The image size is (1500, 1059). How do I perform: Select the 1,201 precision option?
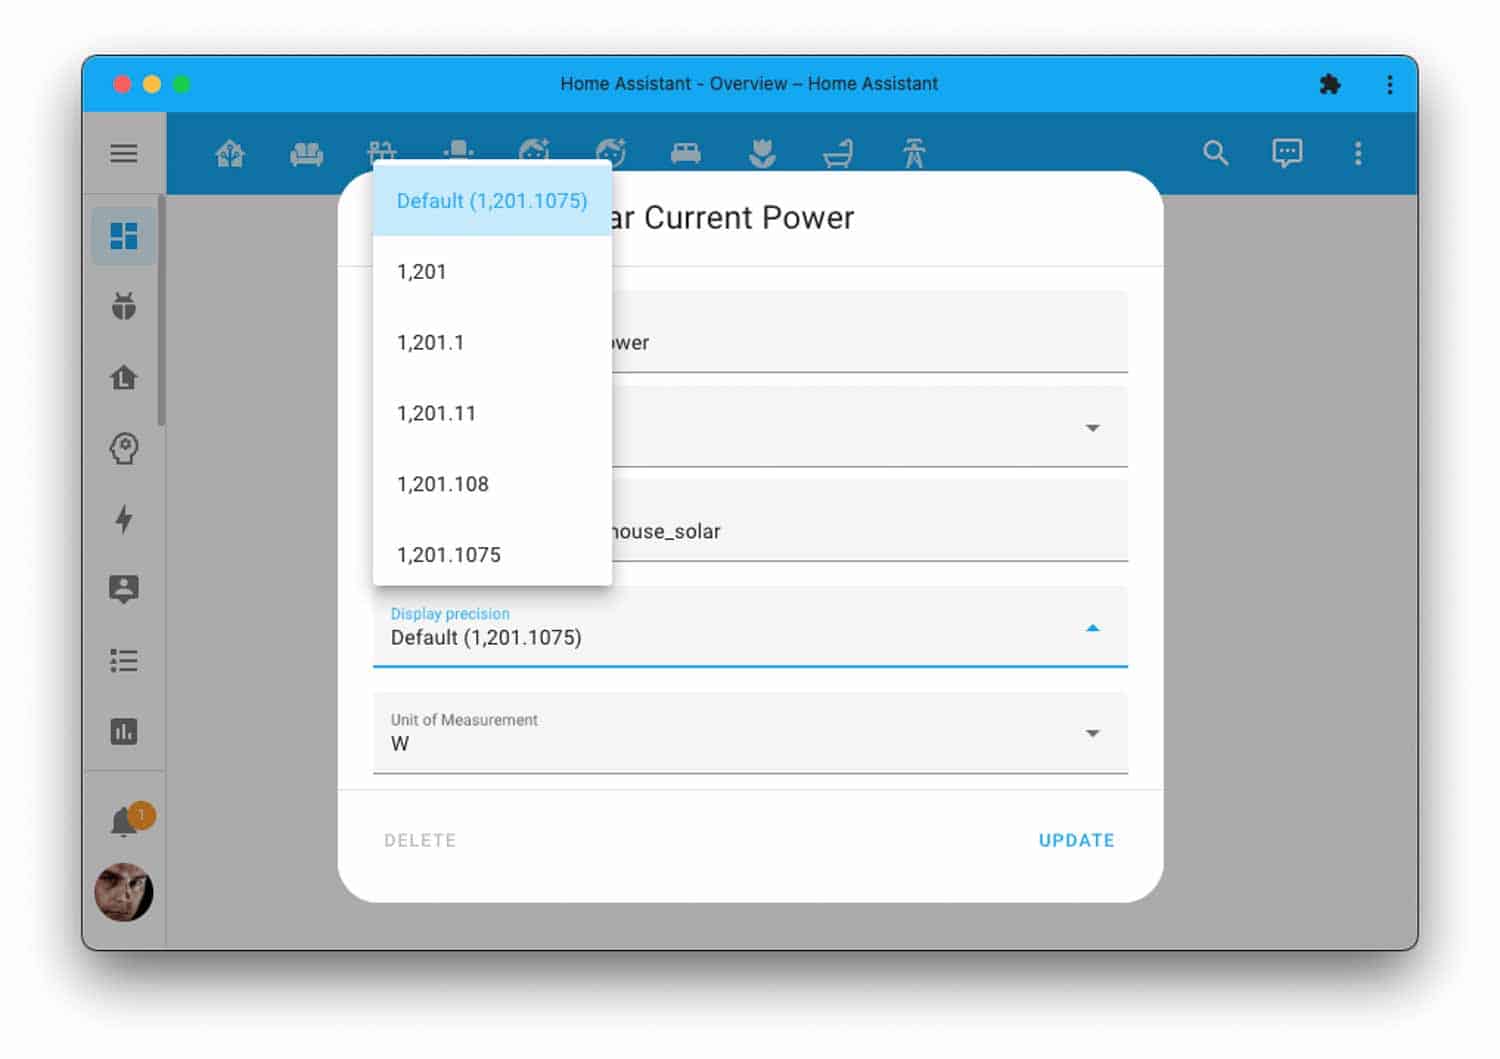point(422,272)
